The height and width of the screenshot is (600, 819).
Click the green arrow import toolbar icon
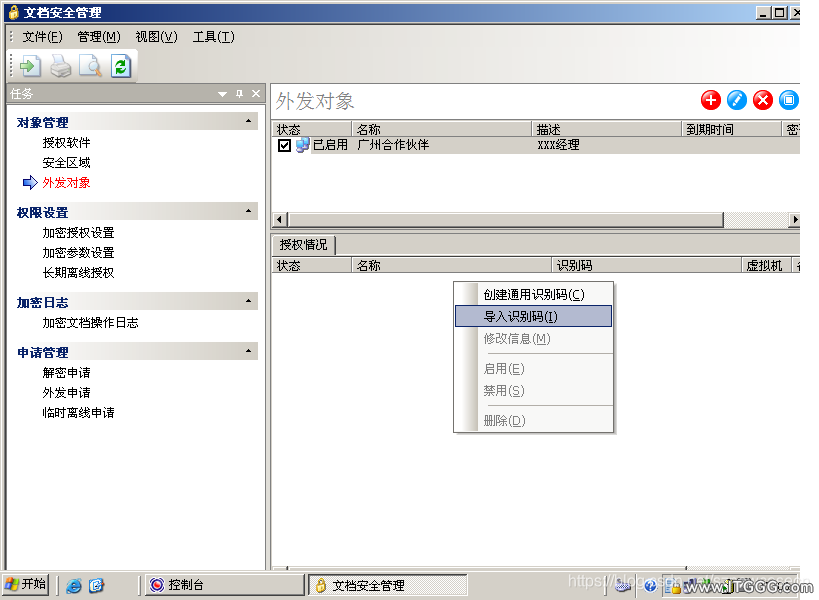(30, 66)
